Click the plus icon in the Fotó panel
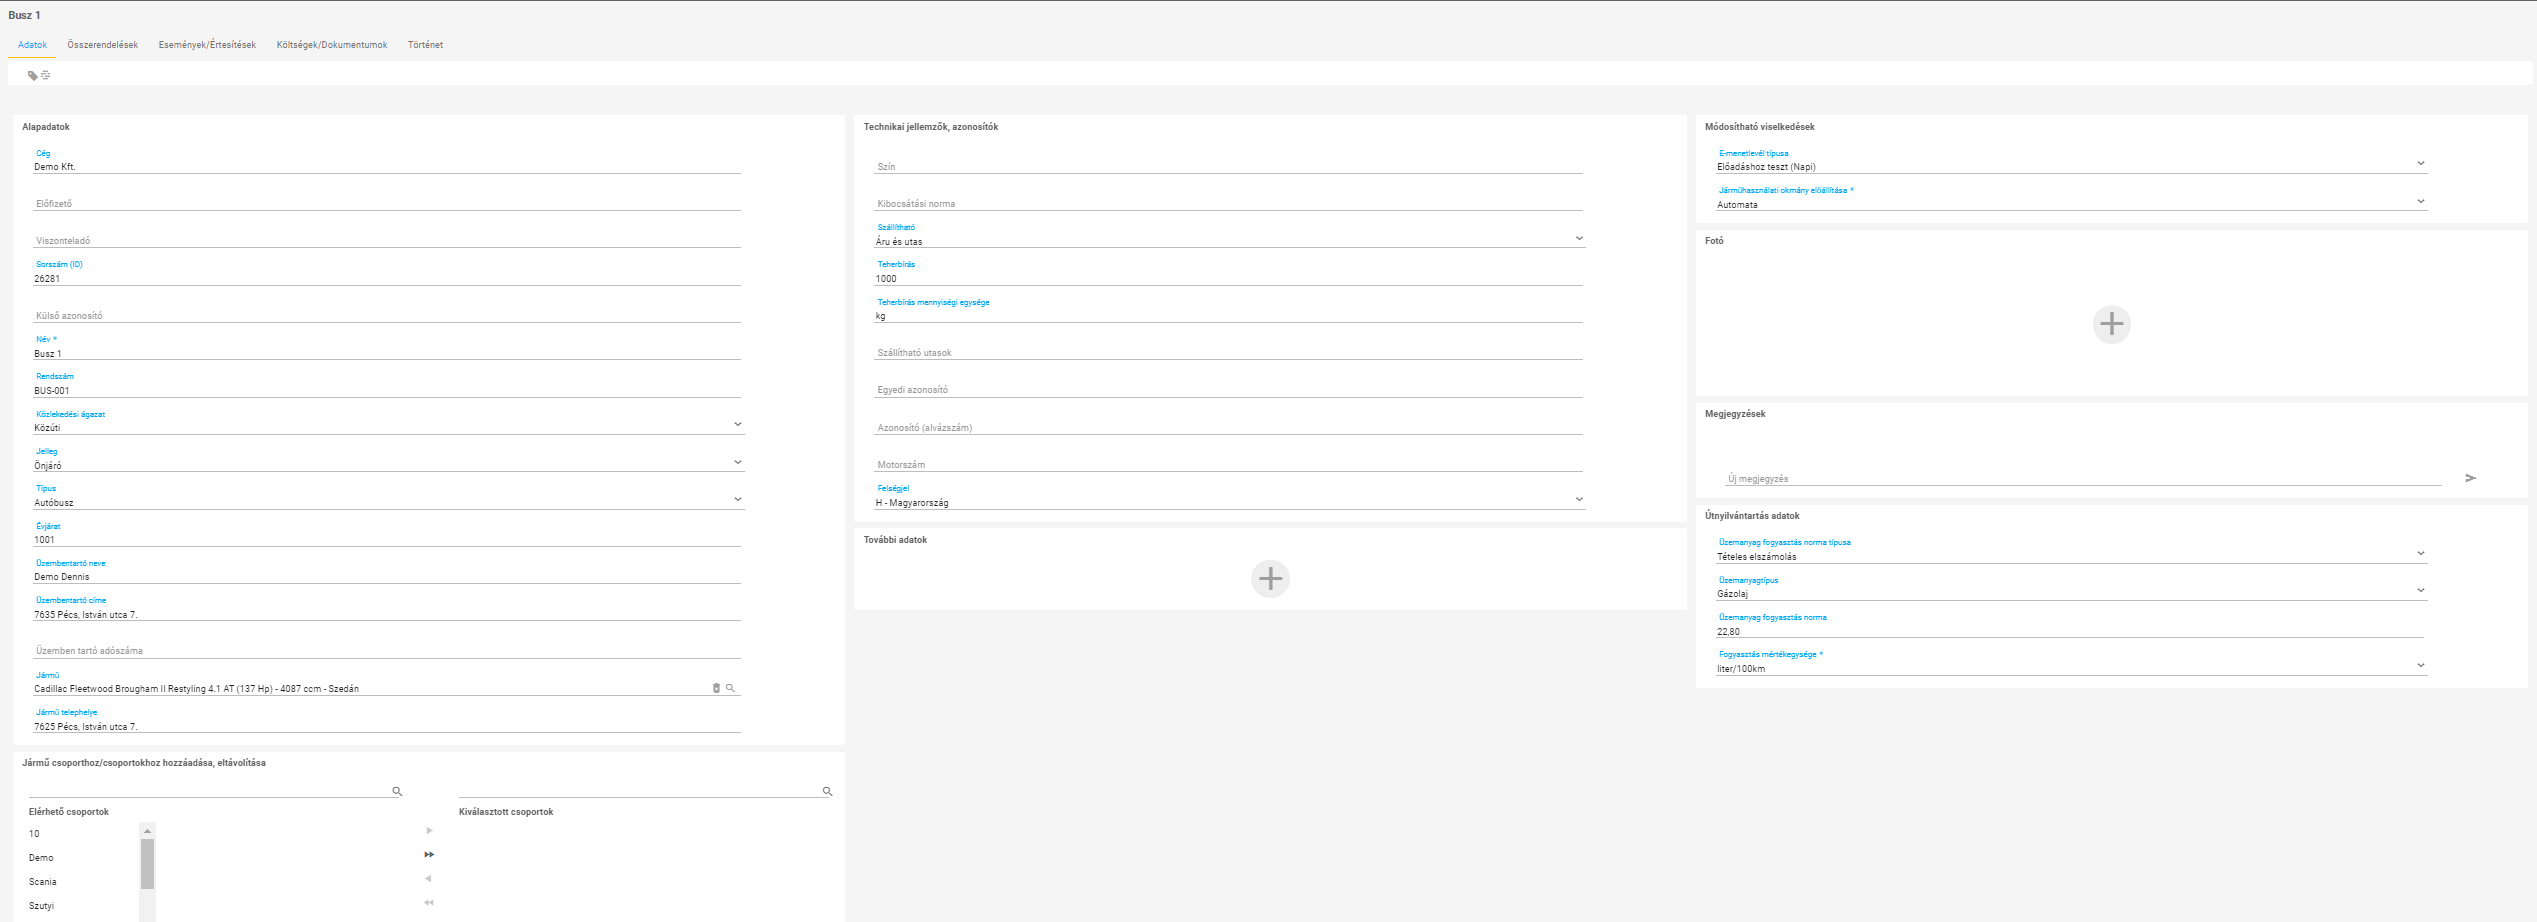Image resolution: width=2537 pixels, height=922 pixels. [x=2111, y=324]
